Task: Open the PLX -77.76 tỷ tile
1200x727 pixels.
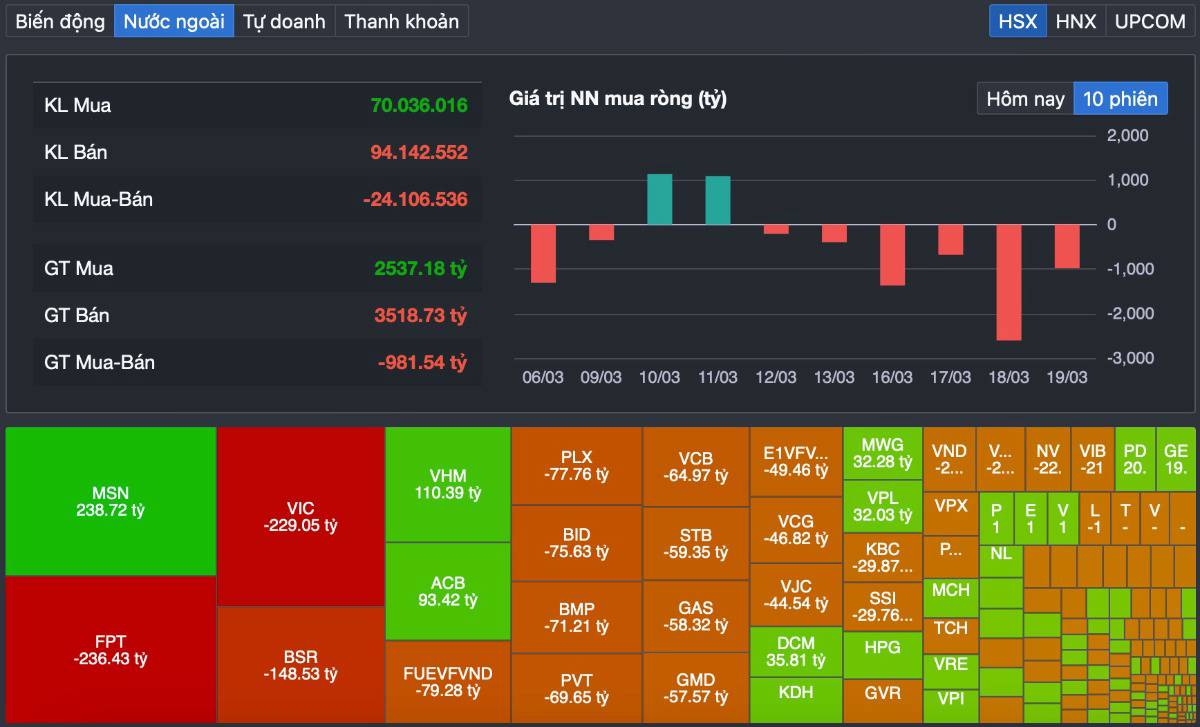Action: (x=577, y=466)
